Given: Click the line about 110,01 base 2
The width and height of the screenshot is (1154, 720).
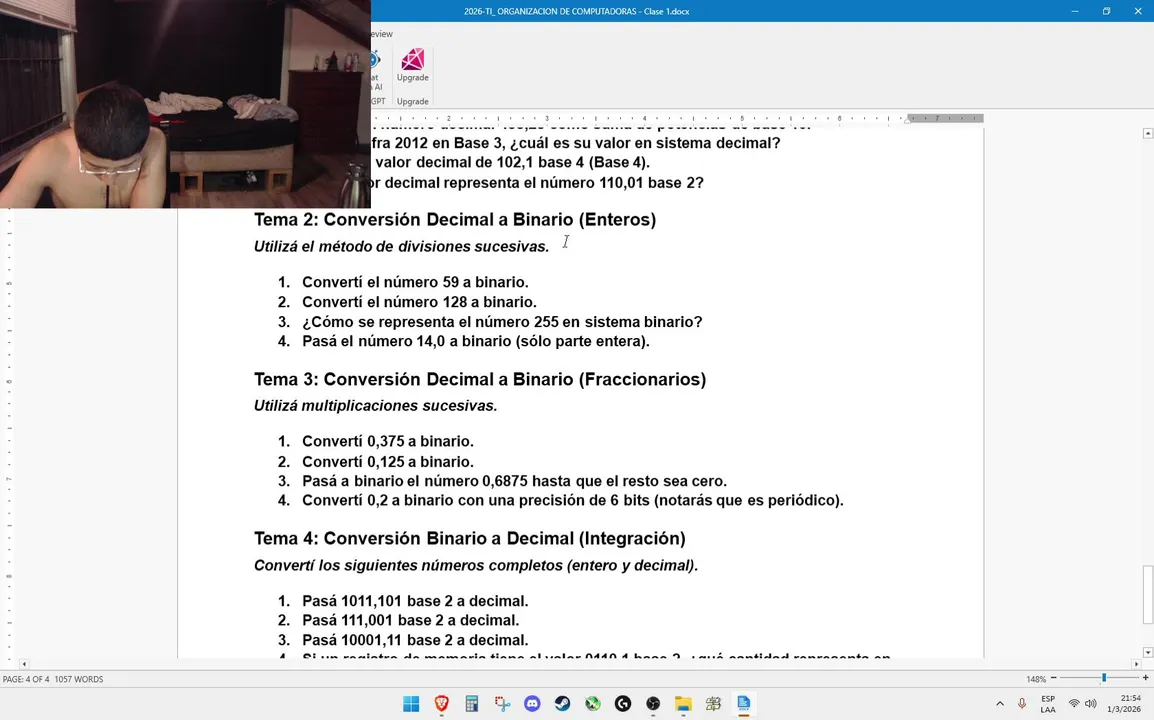Looking at the screenshot, I should point(537,183).
